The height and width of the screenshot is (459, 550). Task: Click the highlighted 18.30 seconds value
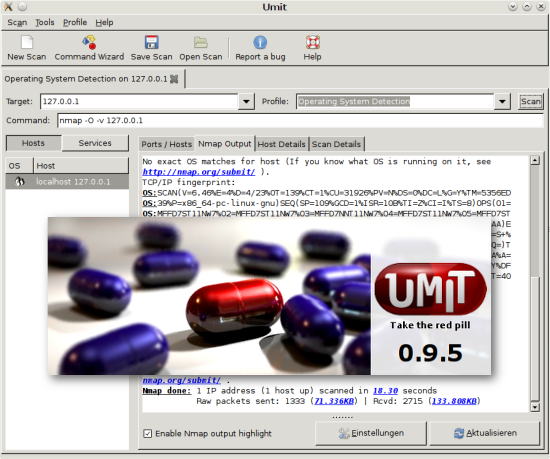(x=385, y=391)
